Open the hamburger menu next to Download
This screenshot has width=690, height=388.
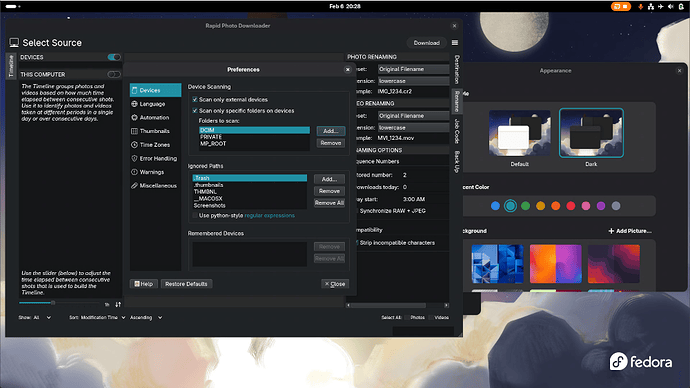(455, 43)
